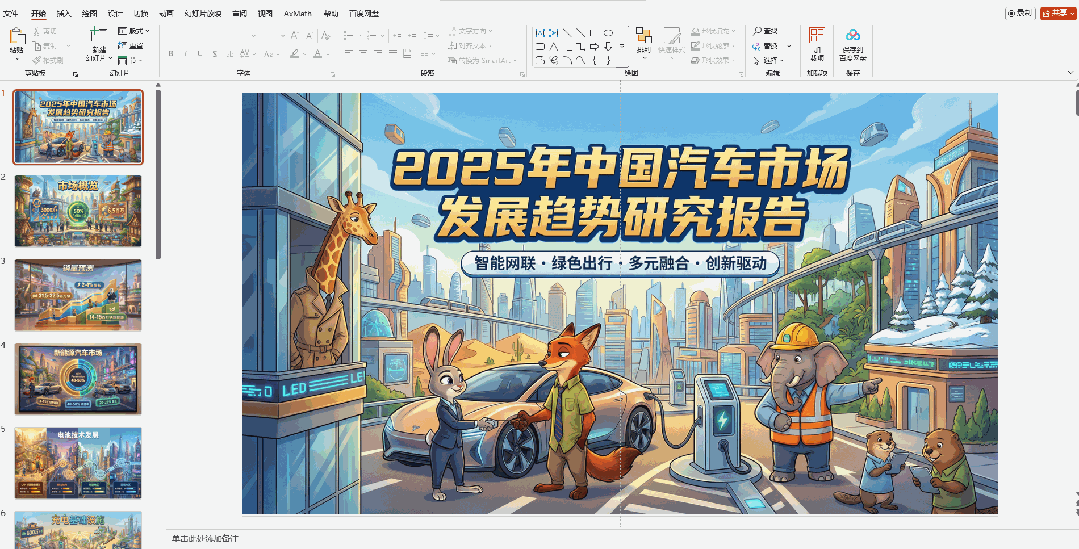Open the Text Highlight Color picker
The height and width of the screenshot is (549, 1079).
(x=297, y=54)
